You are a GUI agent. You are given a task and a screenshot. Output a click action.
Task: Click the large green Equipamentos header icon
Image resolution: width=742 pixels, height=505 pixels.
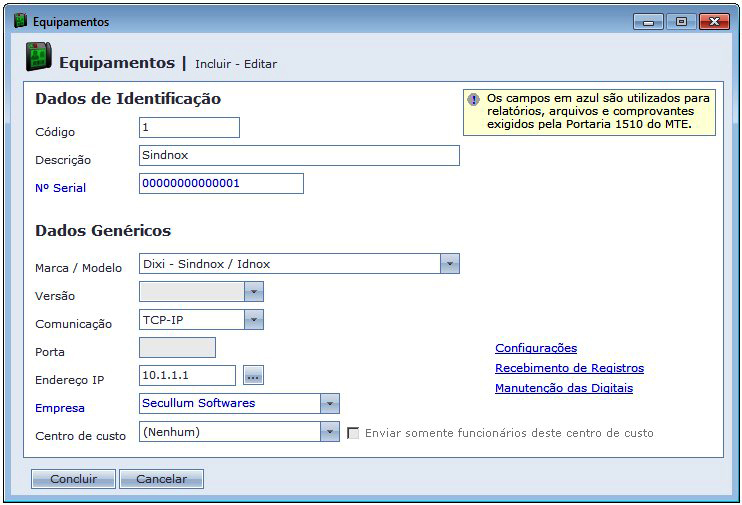click(x=39, y=56)
